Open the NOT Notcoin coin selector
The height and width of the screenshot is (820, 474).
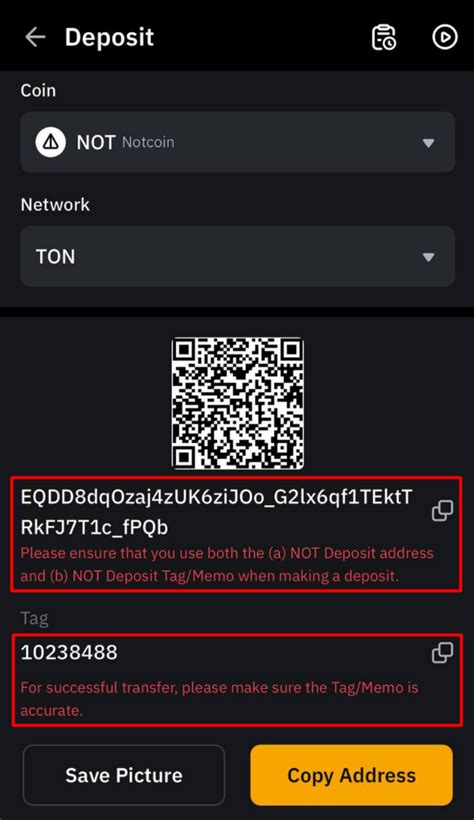[x=238, y=142]
